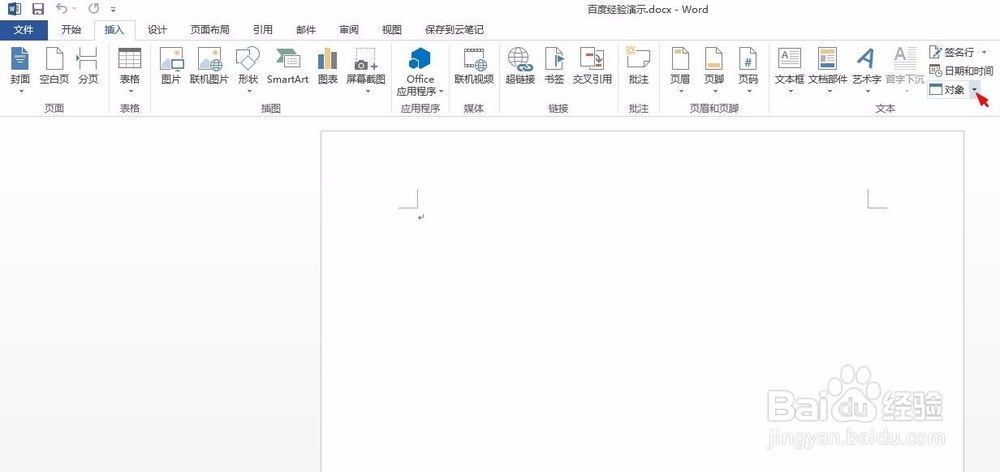The image size is (1000, 472).
Task: Insert online pictures with 联机图片
Action: tap(209, 66)
